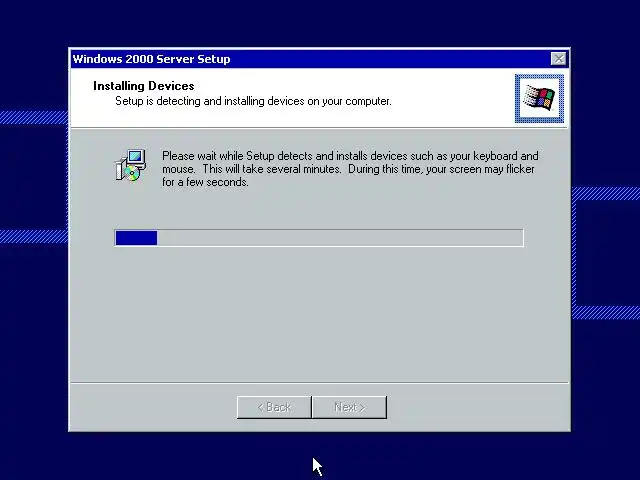
Task: Click the device installation progress bar
Action: pyautogui.click(x=319, y=238)
